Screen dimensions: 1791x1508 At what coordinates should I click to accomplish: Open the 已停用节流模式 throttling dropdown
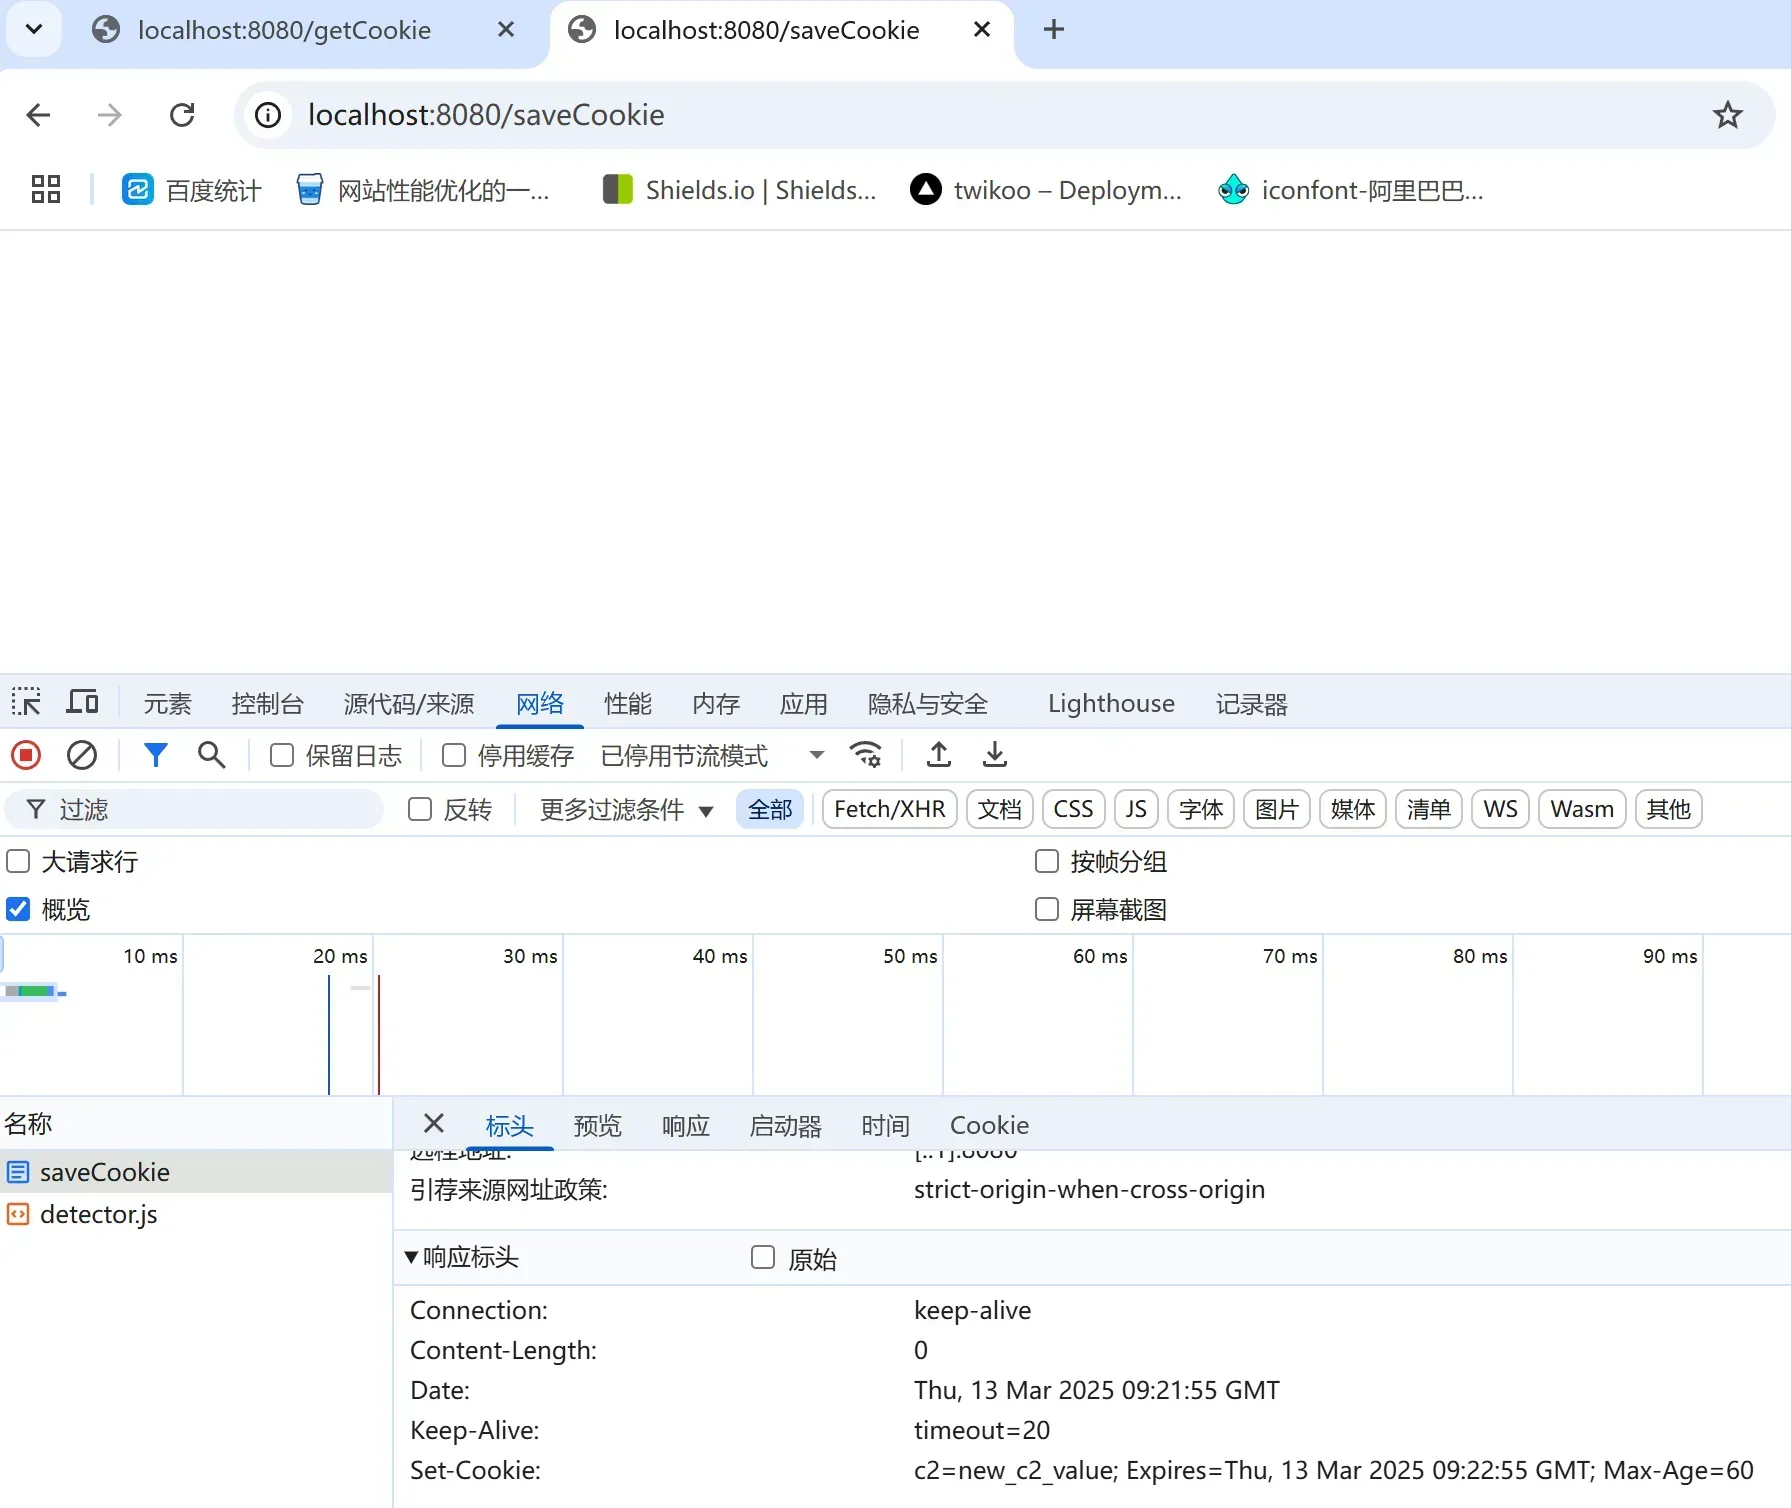coord(712,756)
